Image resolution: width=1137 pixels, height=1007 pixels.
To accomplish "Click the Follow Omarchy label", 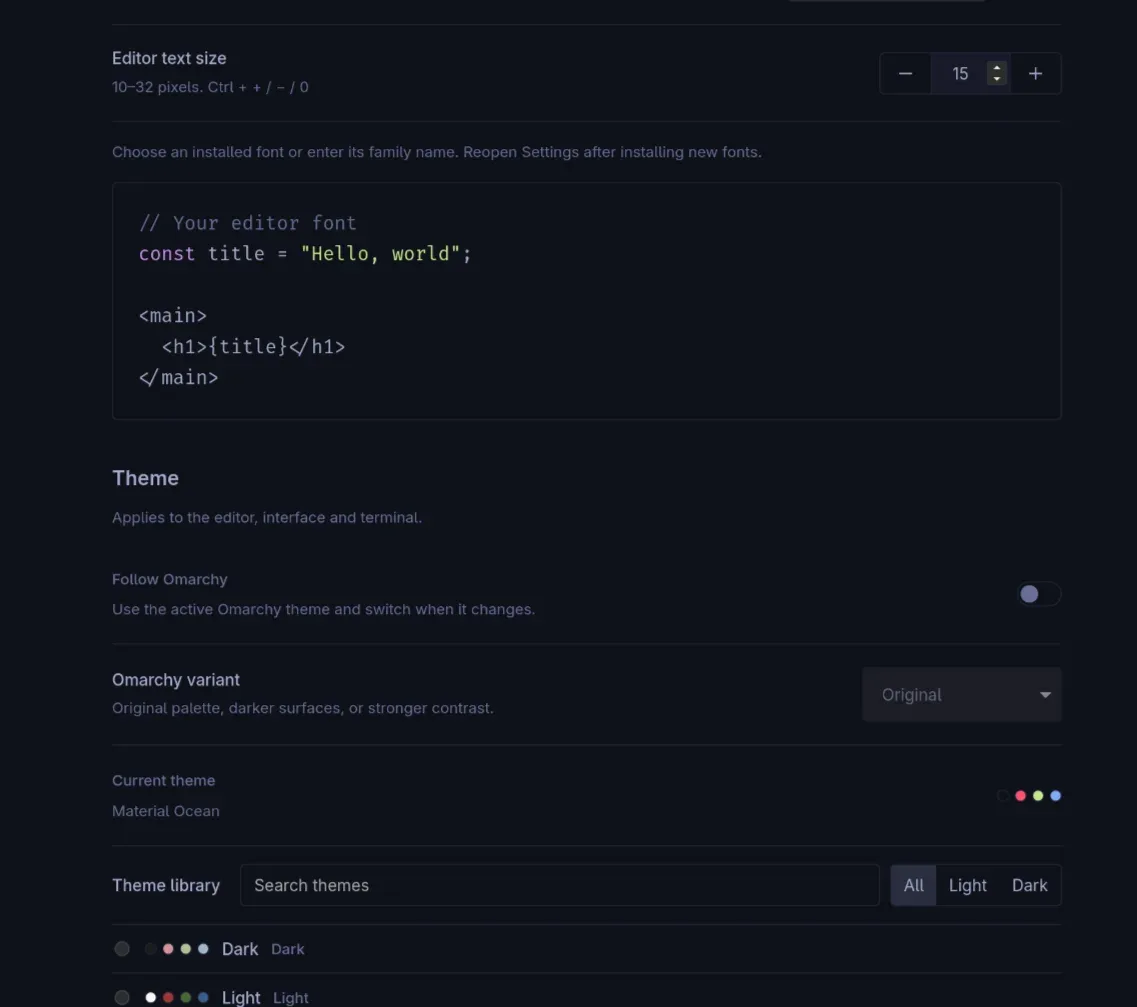I will click(x=170, y=579).
